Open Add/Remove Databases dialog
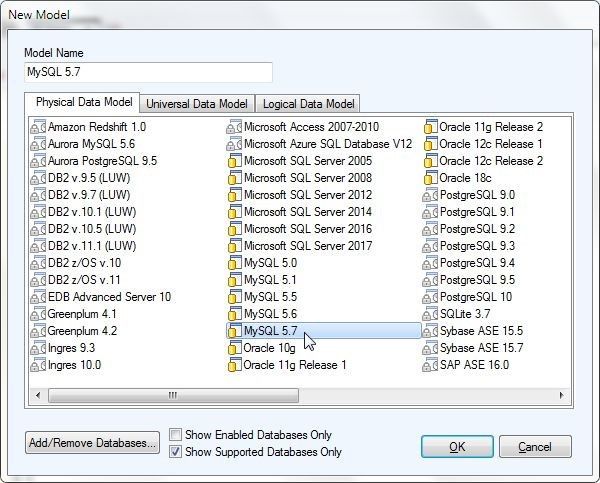The height and width of the screenshot is (483, 600). (x=92, y=443)
